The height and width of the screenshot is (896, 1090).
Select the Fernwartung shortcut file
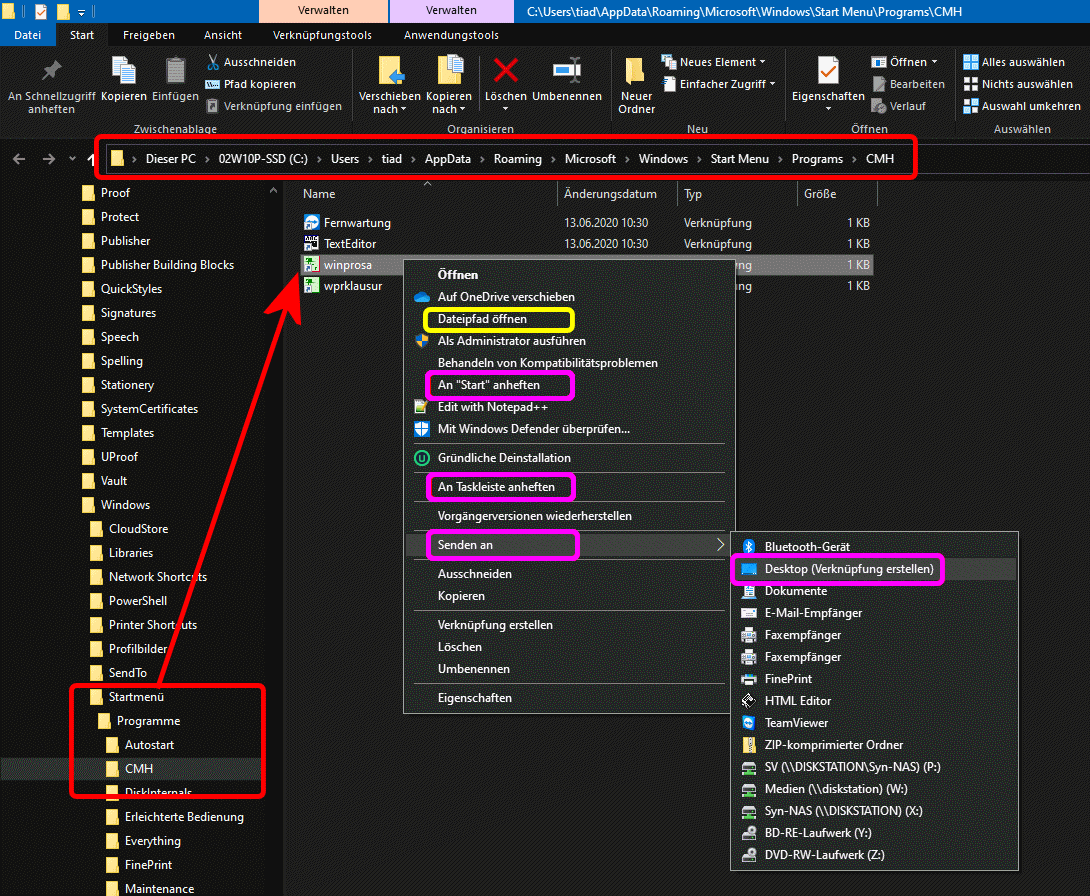pos(357,222)
